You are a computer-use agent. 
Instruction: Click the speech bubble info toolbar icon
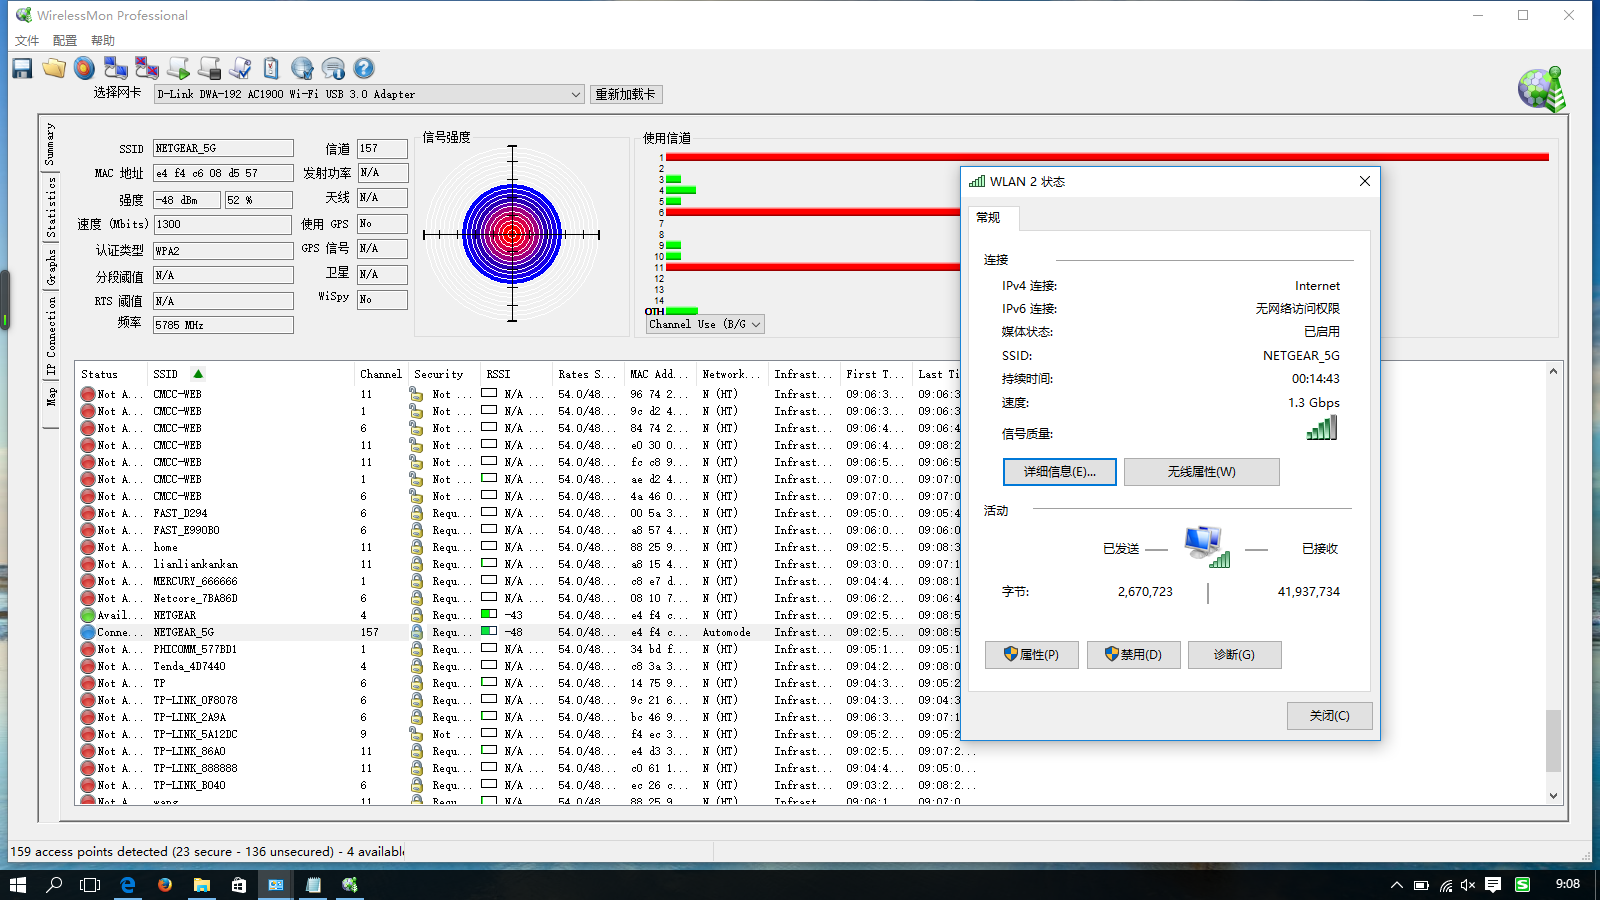(333, 68)
